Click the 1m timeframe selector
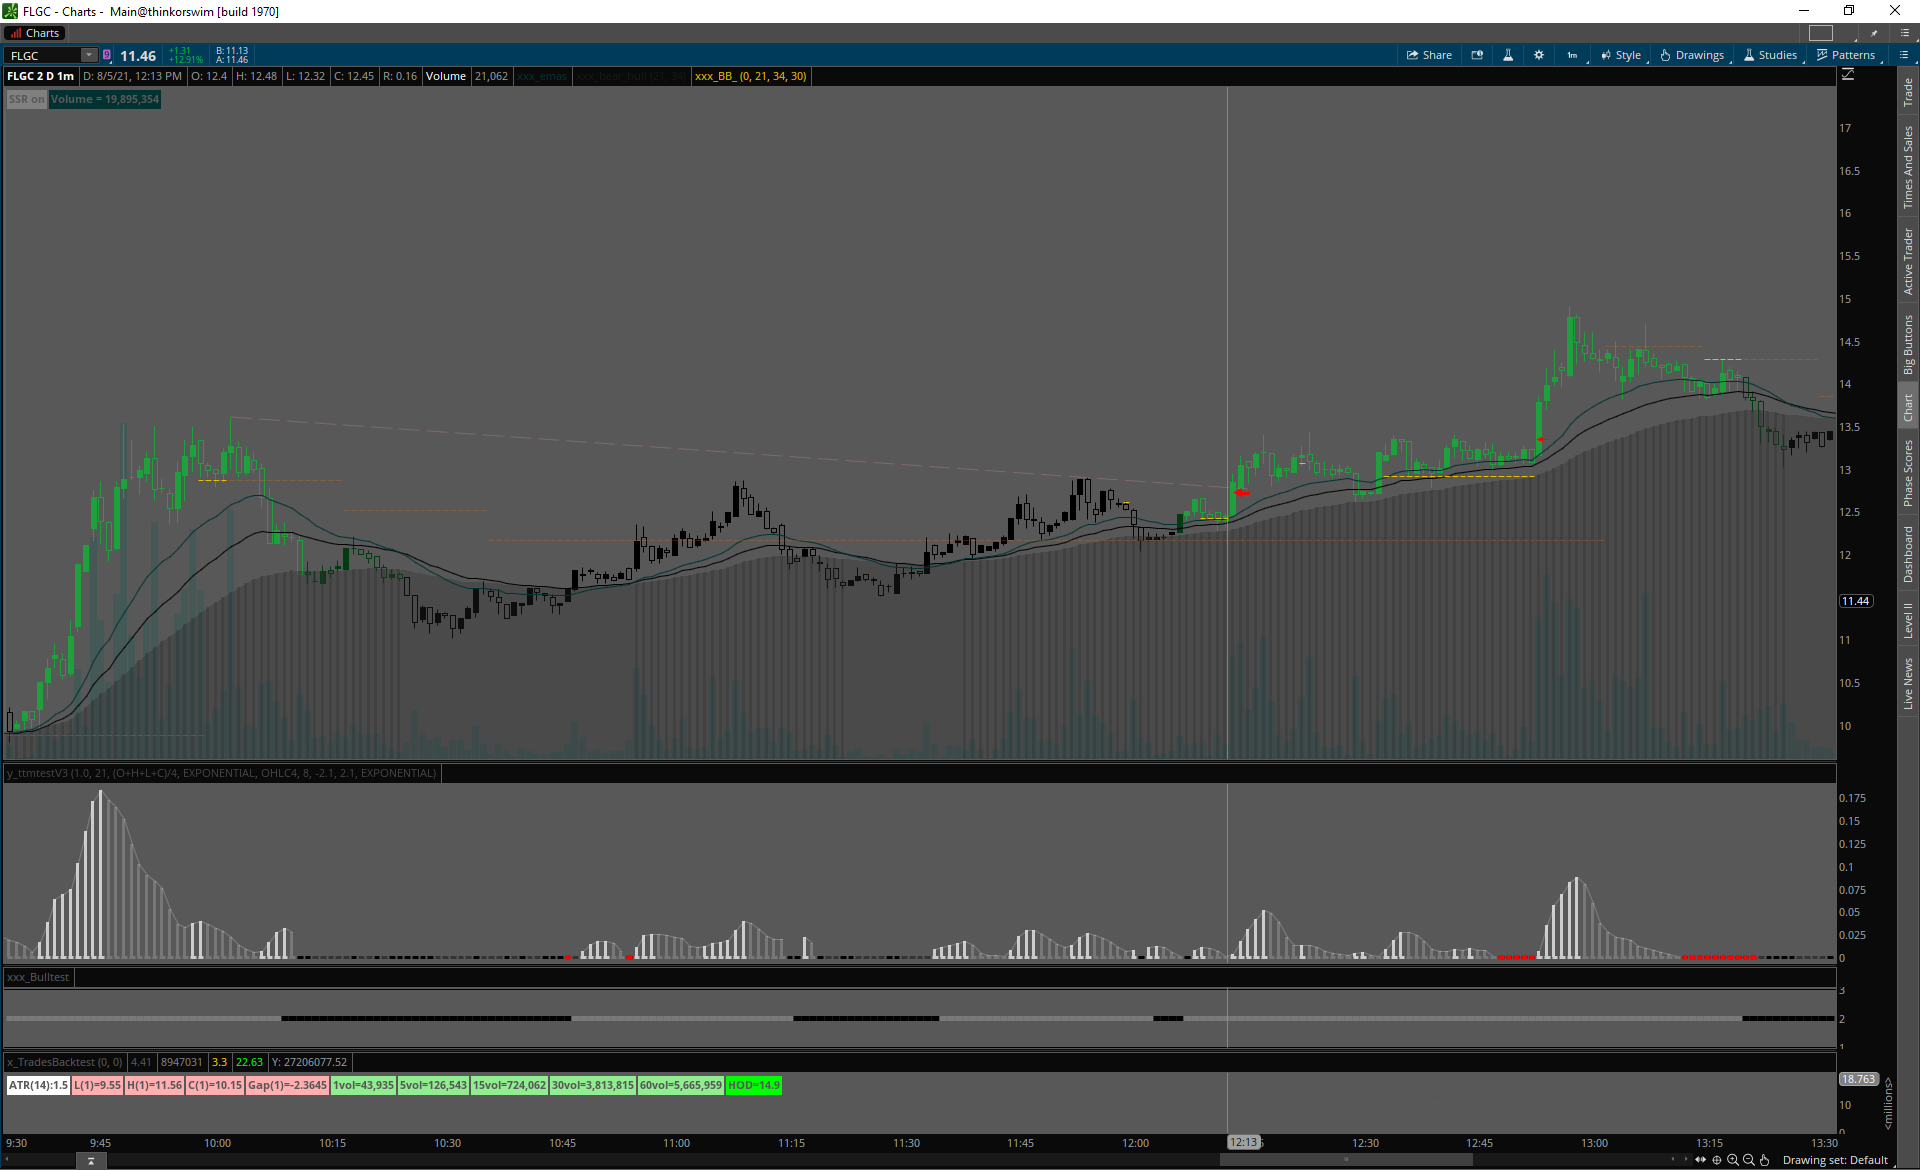The image size is (1920, 1170). click(x=1572, y=55)
